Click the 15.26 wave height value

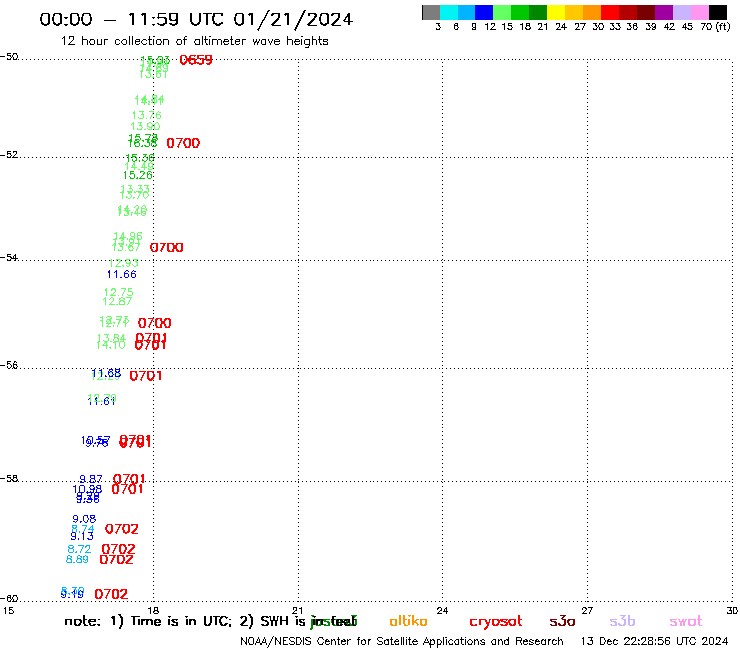[x=137, y=175]
